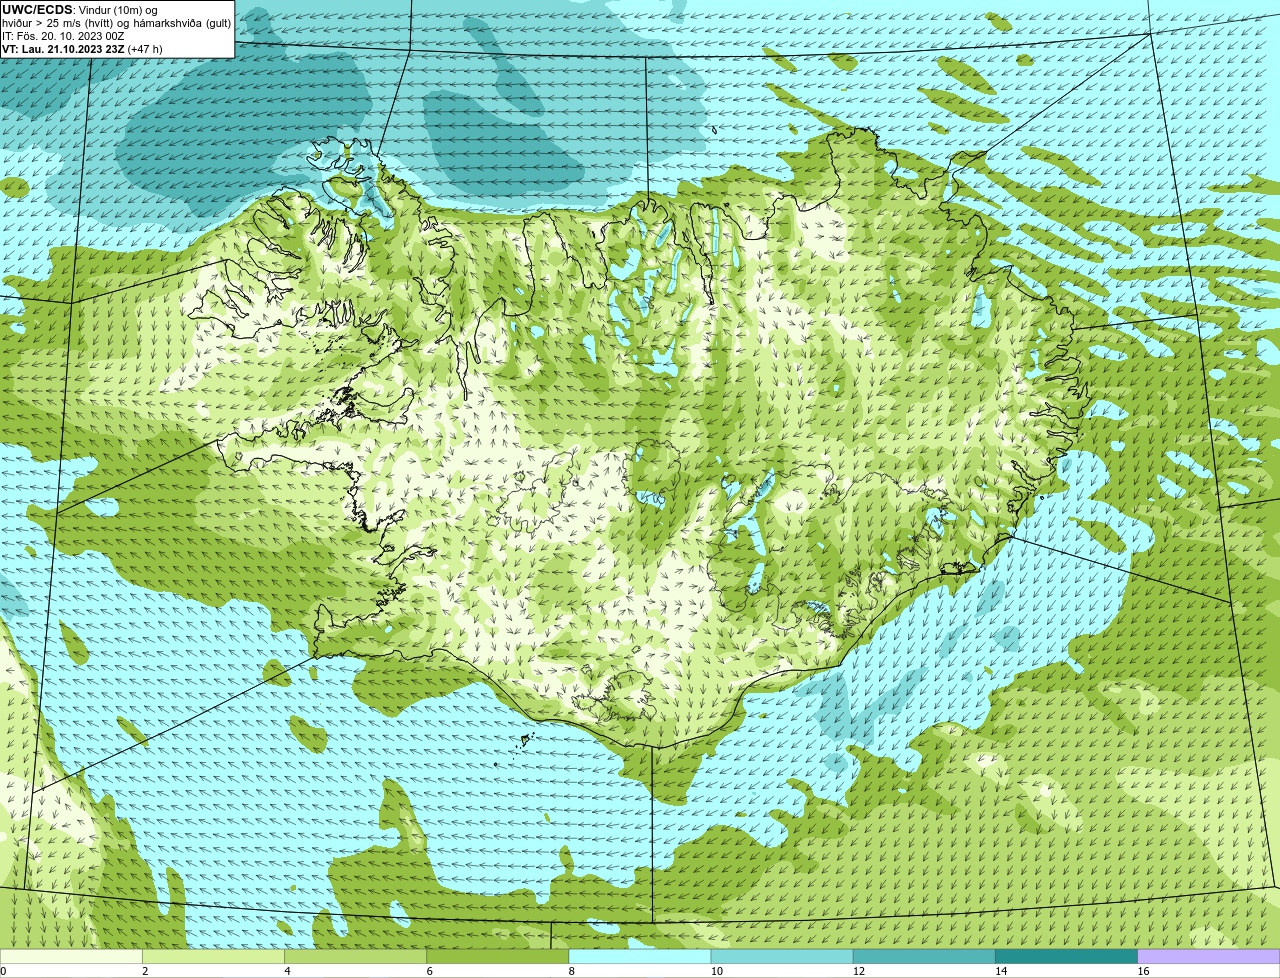This screenshot has width=1280, height=978.
Task: Click the legend scale value "2"
Action: [x=145, y=971]
